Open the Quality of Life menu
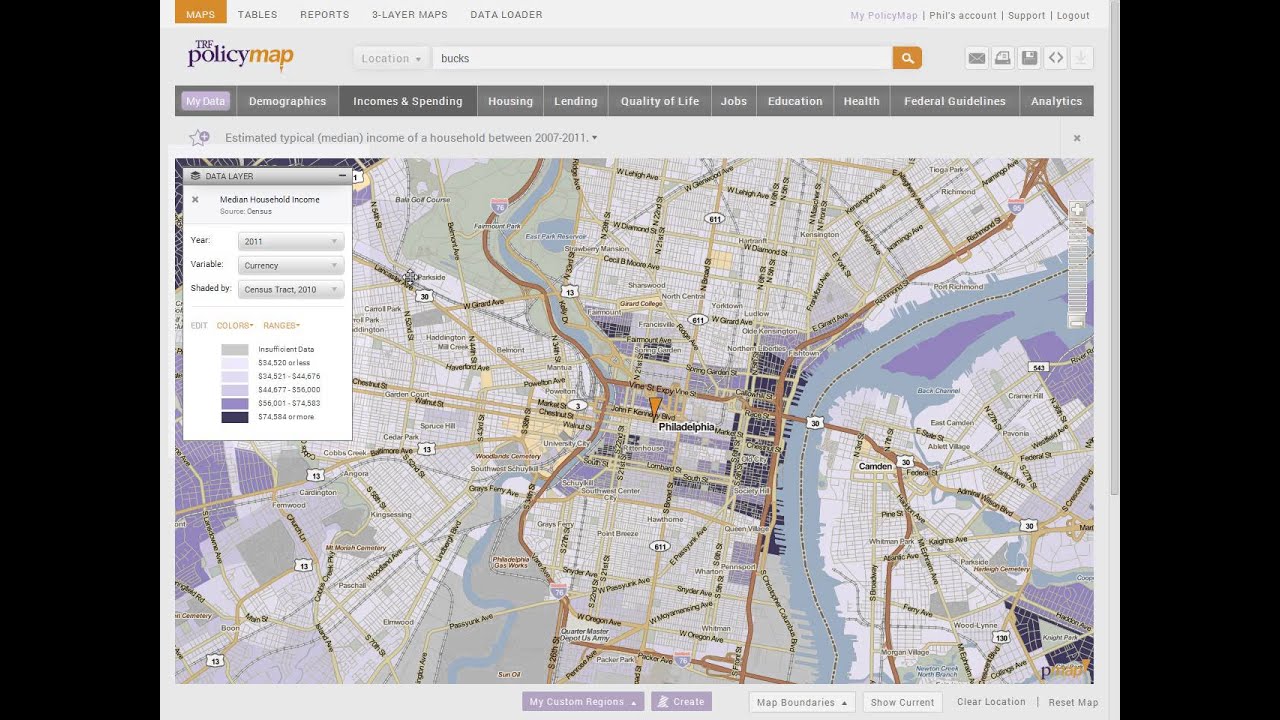Viewport: 1280px width, 720px height. pos(660,101)
